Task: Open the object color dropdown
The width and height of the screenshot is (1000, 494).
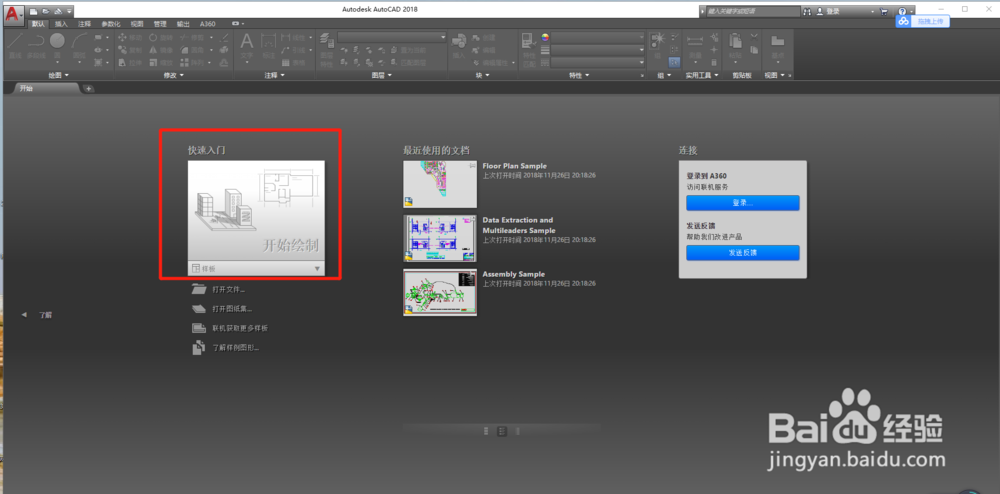Action: tap(598, 38)
